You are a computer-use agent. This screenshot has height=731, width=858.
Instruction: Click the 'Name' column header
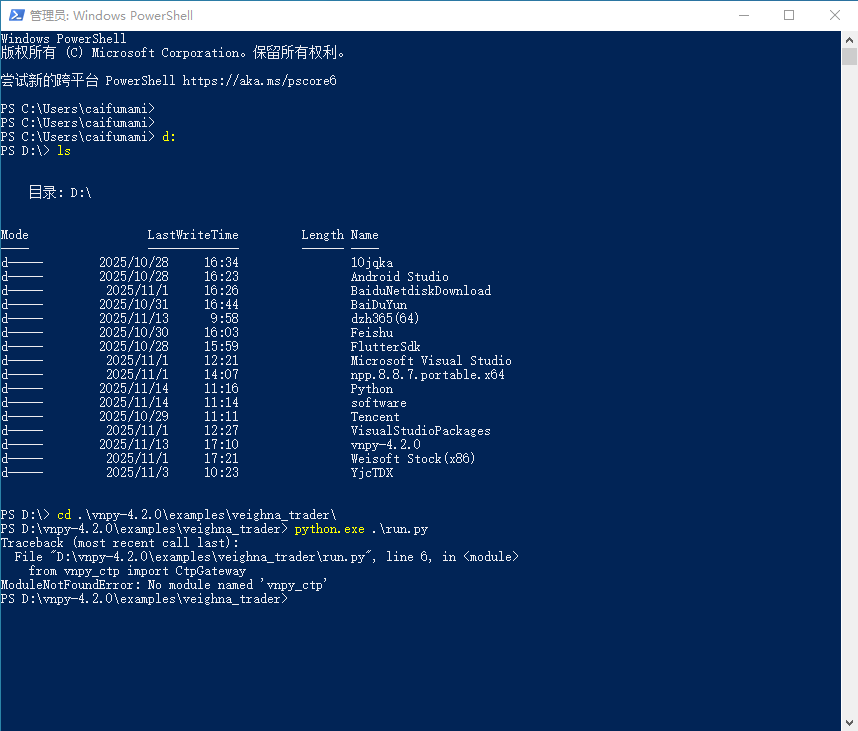tap(364, 235)
